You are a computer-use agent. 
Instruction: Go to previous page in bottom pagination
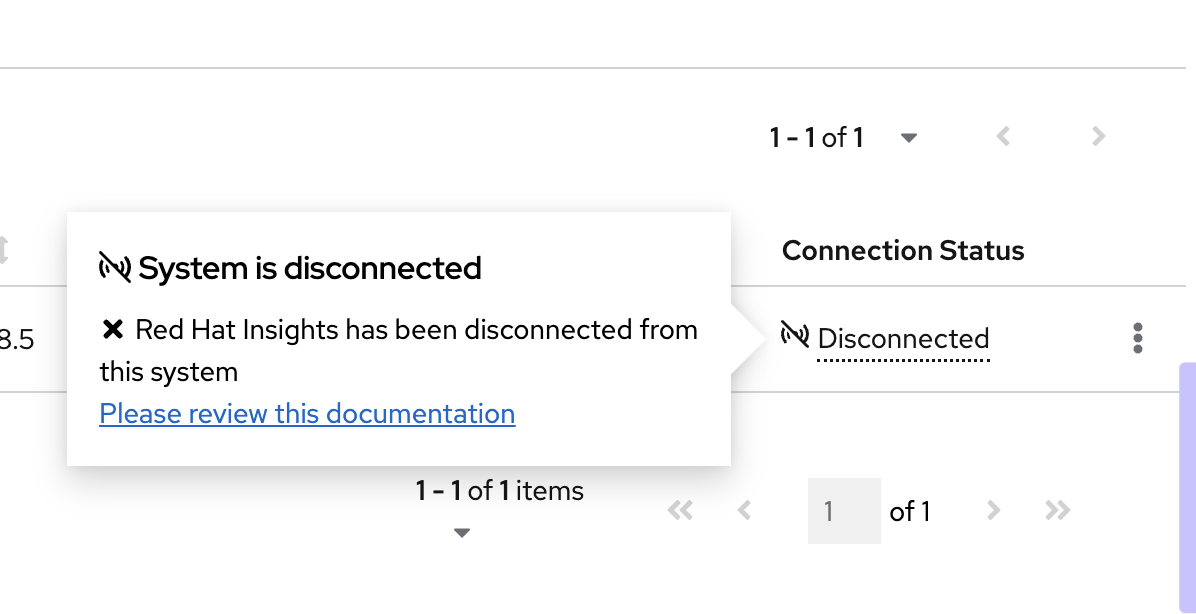(744, 511)
